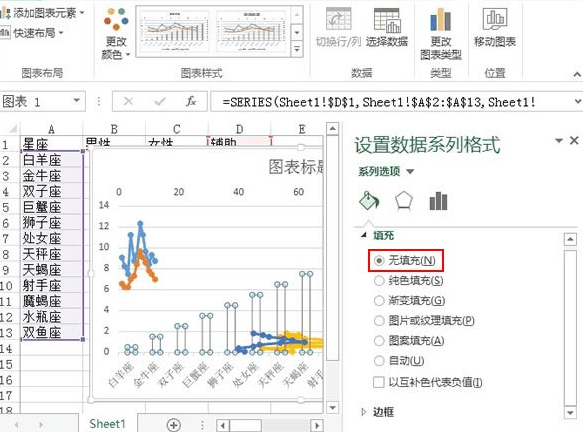
Task: Click the Insert Function fx icon
Action: (x=191, y=101)
